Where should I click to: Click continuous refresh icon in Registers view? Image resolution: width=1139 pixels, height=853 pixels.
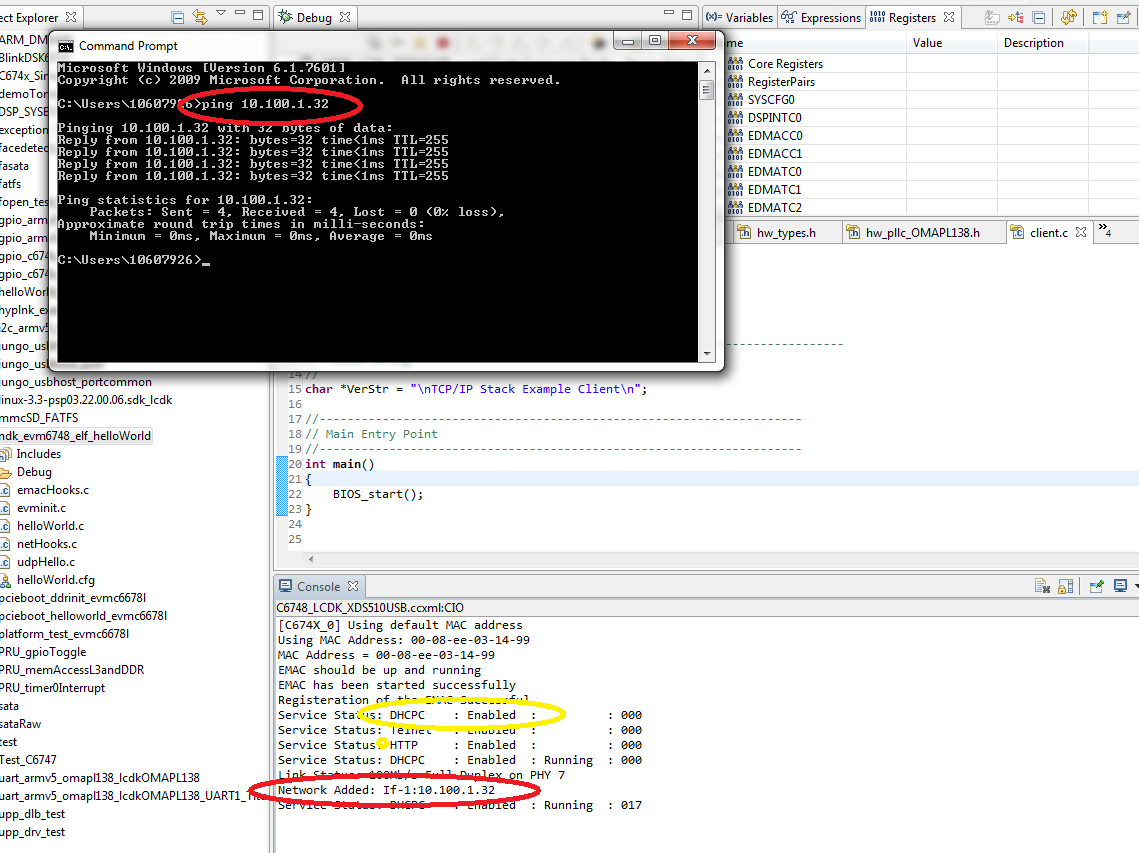1069,17
